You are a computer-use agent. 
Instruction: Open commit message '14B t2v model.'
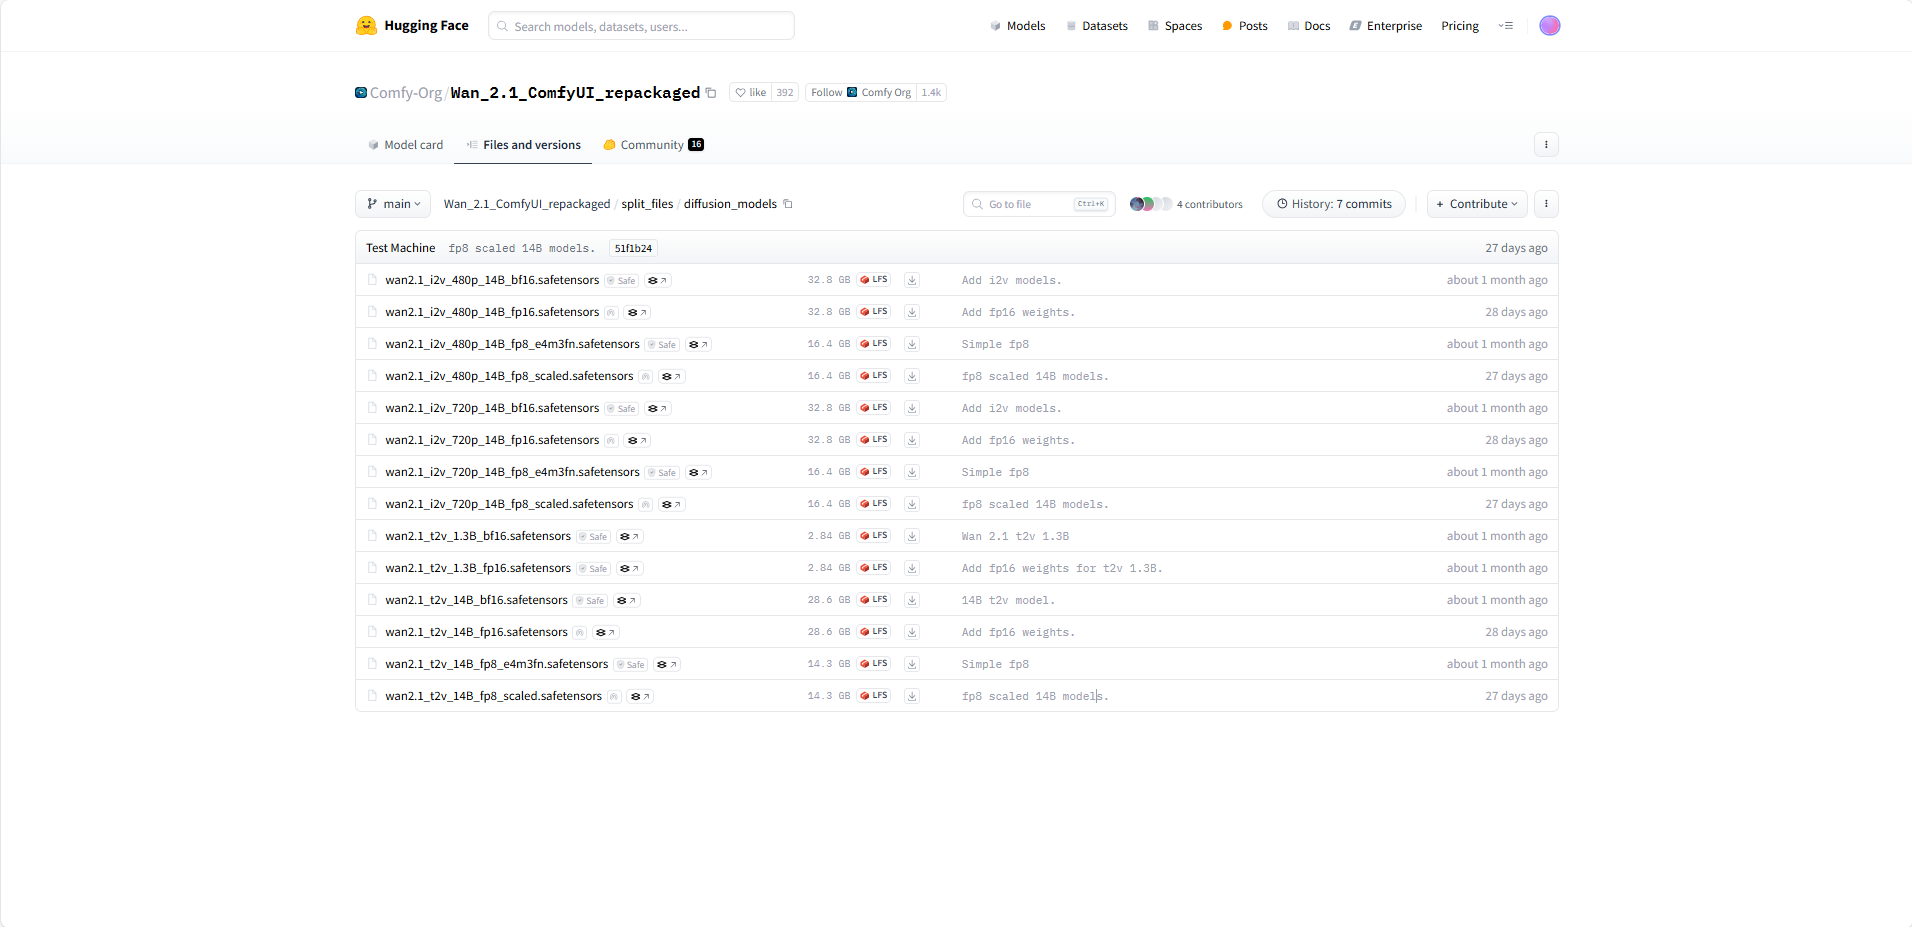click(x=1008, y=601)
